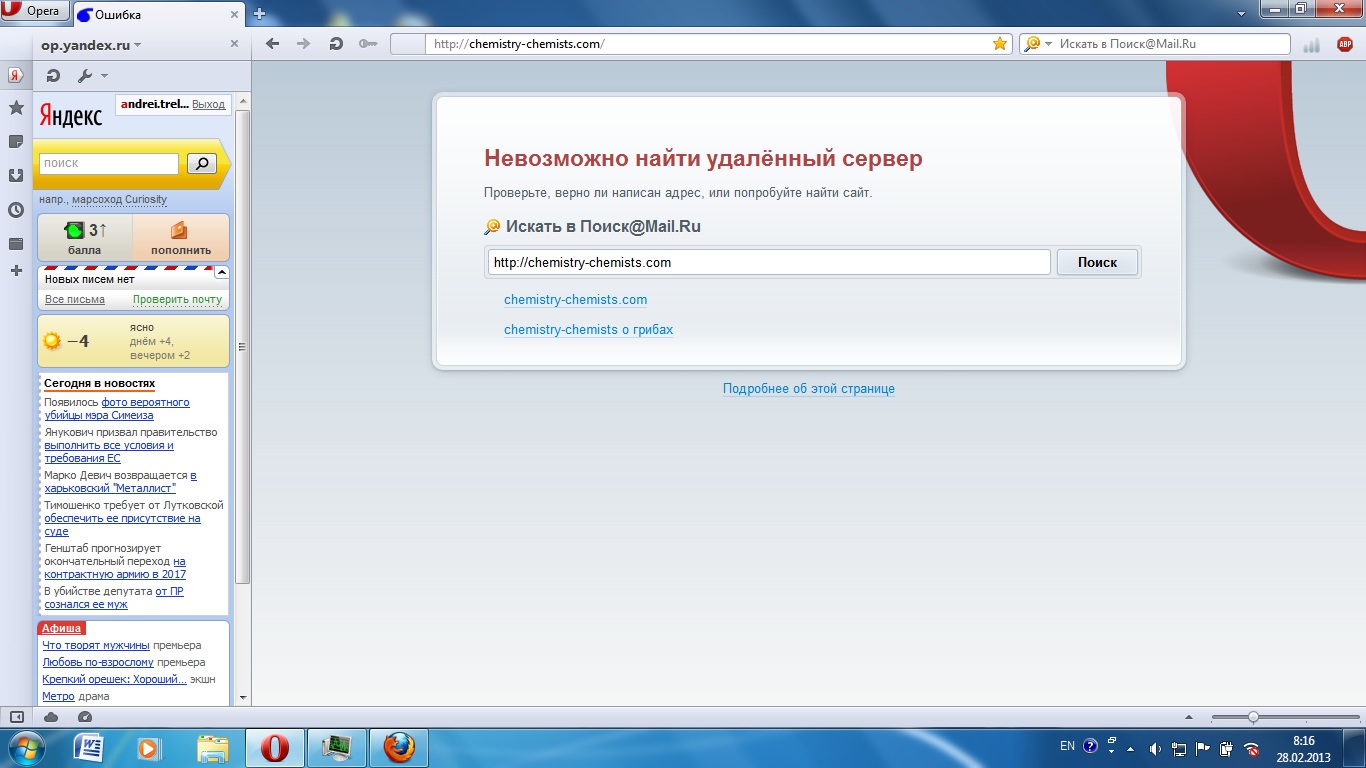Image resolution: width=1366 pixels, height=768 pixels.
Task: Open the Downloads panel in sidebar
Action: (16, 176)
